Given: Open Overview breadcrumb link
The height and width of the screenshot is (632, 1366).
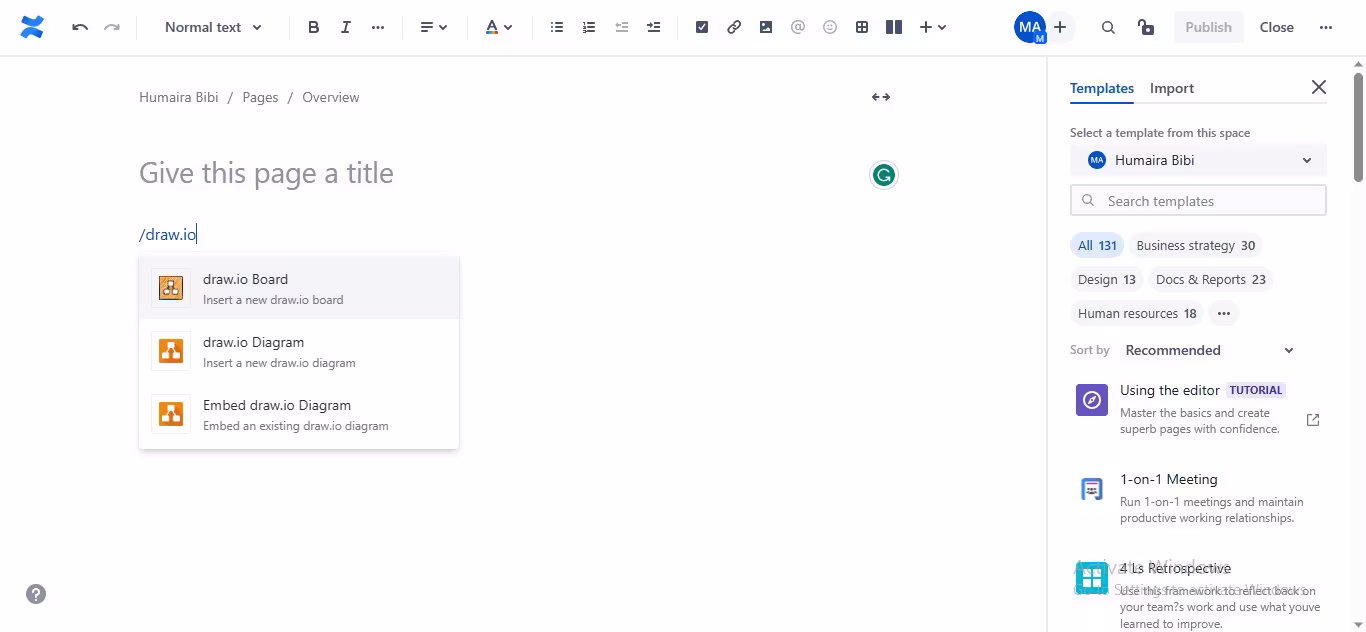Looking at the screenshot, I should click(x=331, y=97).
